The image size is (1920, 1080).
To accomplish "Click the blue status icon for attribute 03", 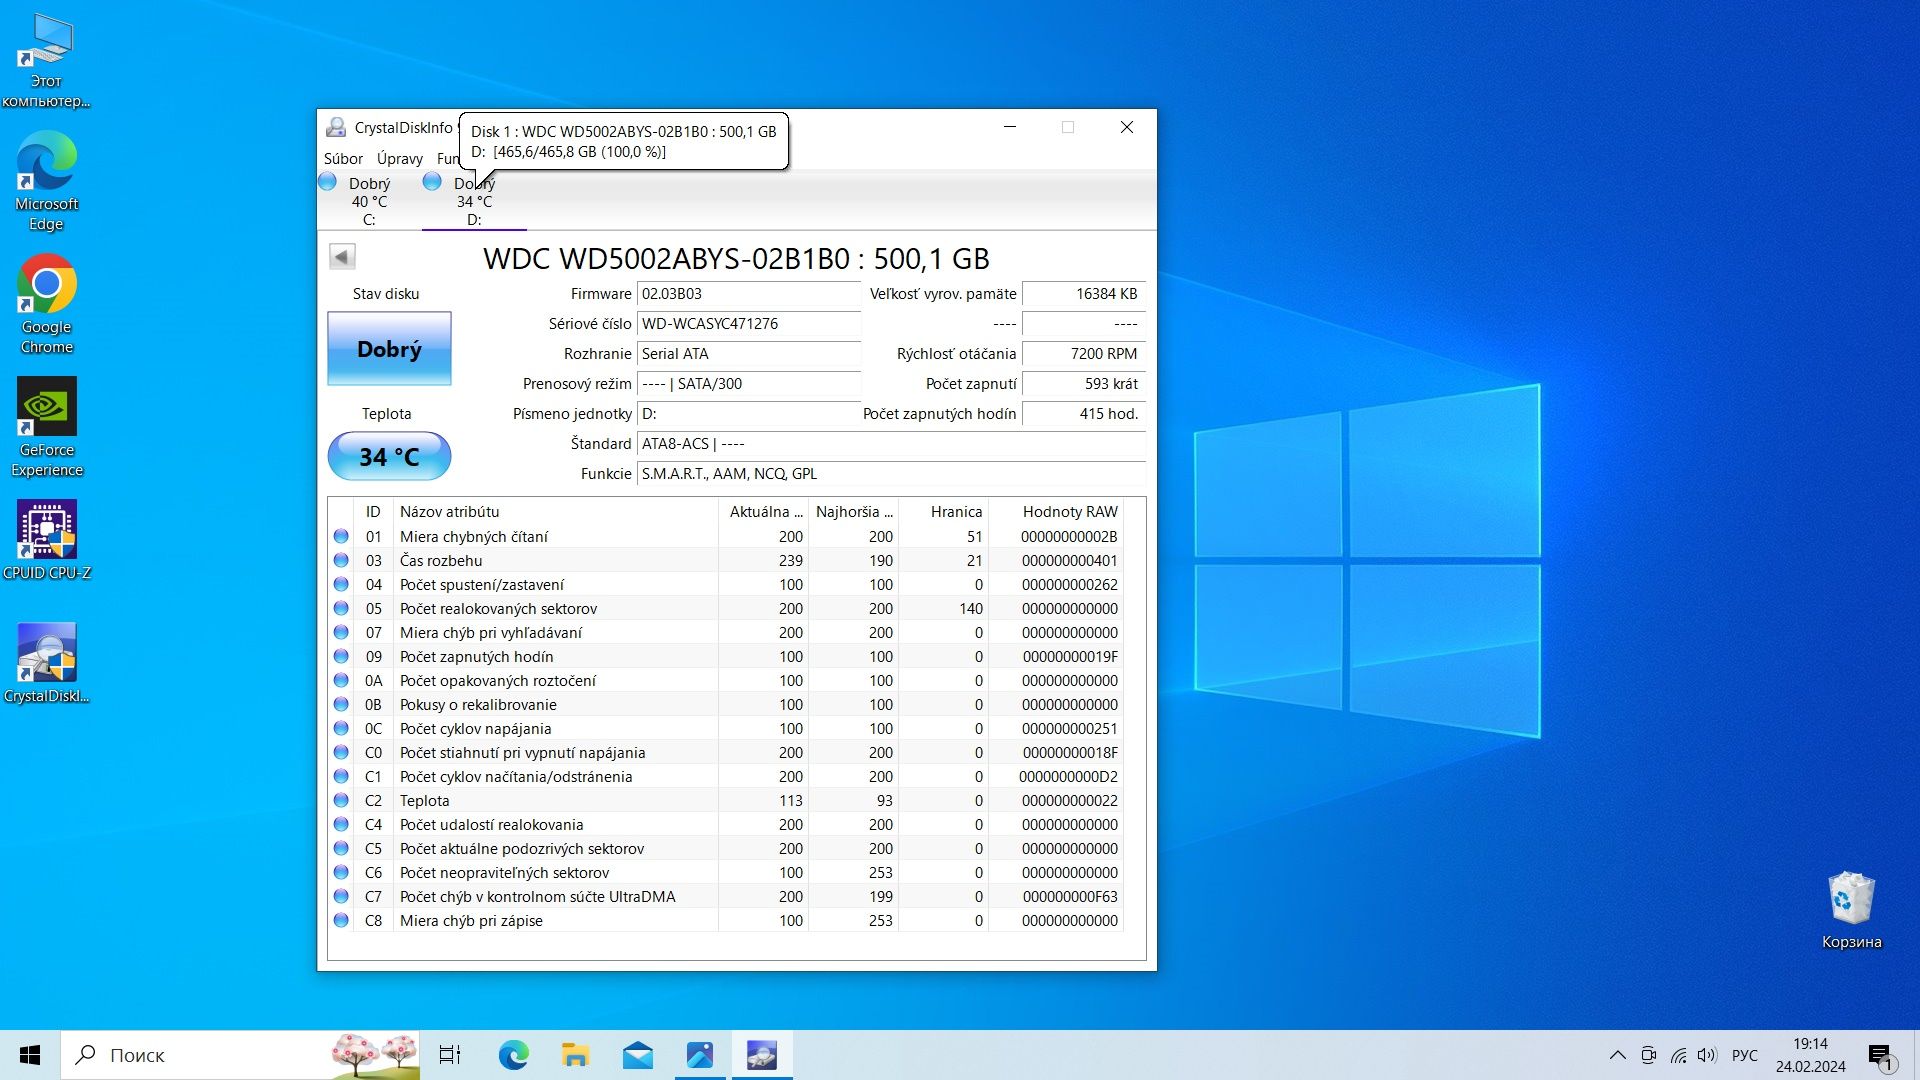I will click(x=341, y=561).
